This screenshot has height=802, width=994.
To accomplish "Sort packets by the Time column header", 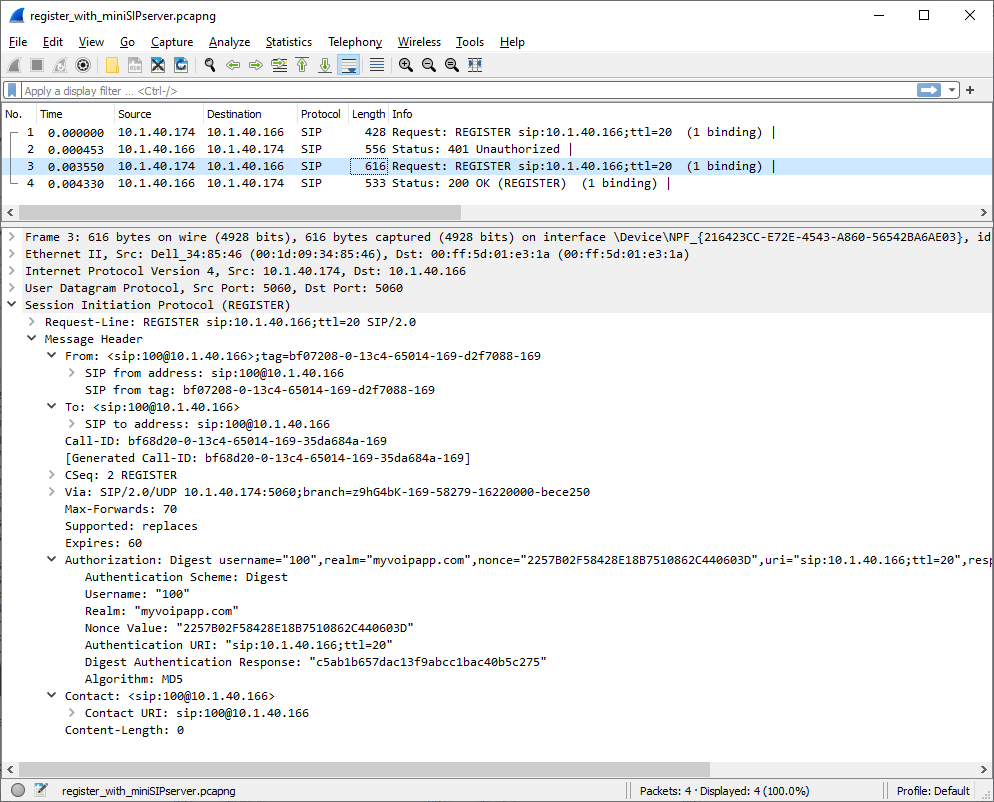I will [x=75, y=114].
